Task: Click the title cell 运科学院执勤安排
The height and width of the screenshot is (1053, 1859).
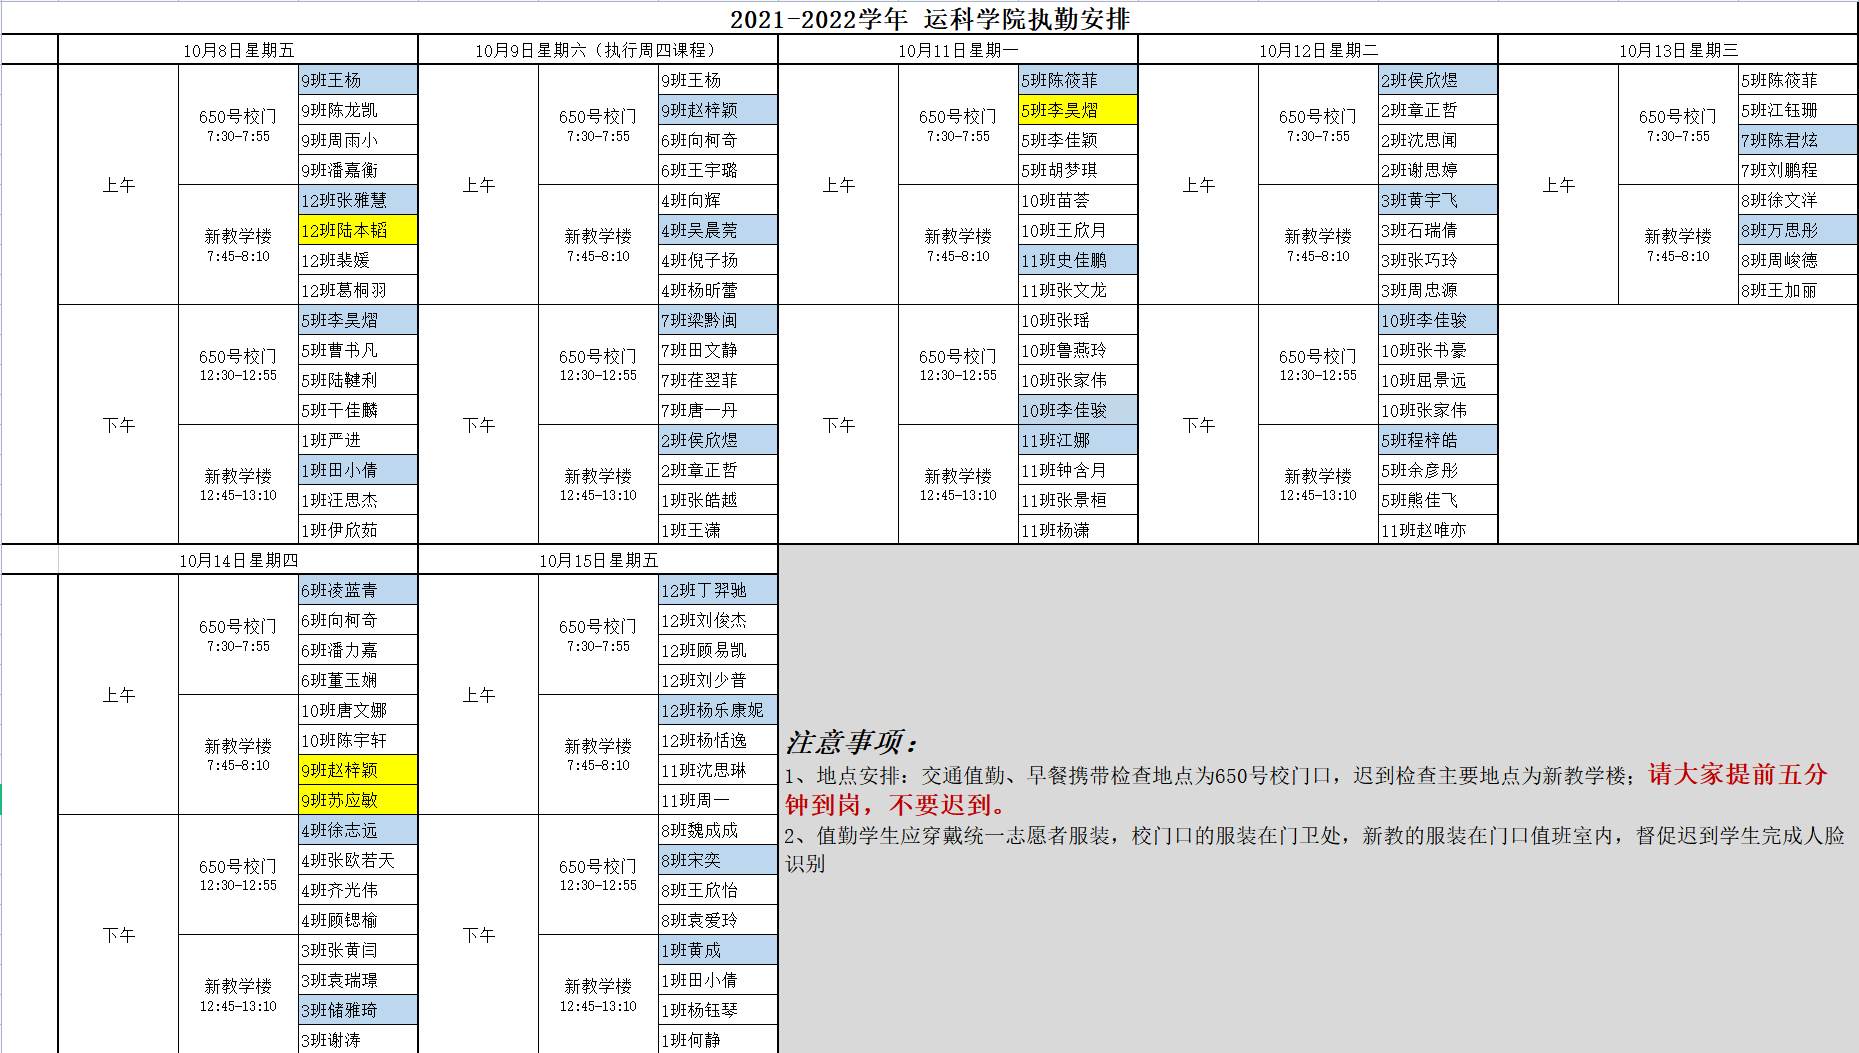Action: tap(929, 19)
